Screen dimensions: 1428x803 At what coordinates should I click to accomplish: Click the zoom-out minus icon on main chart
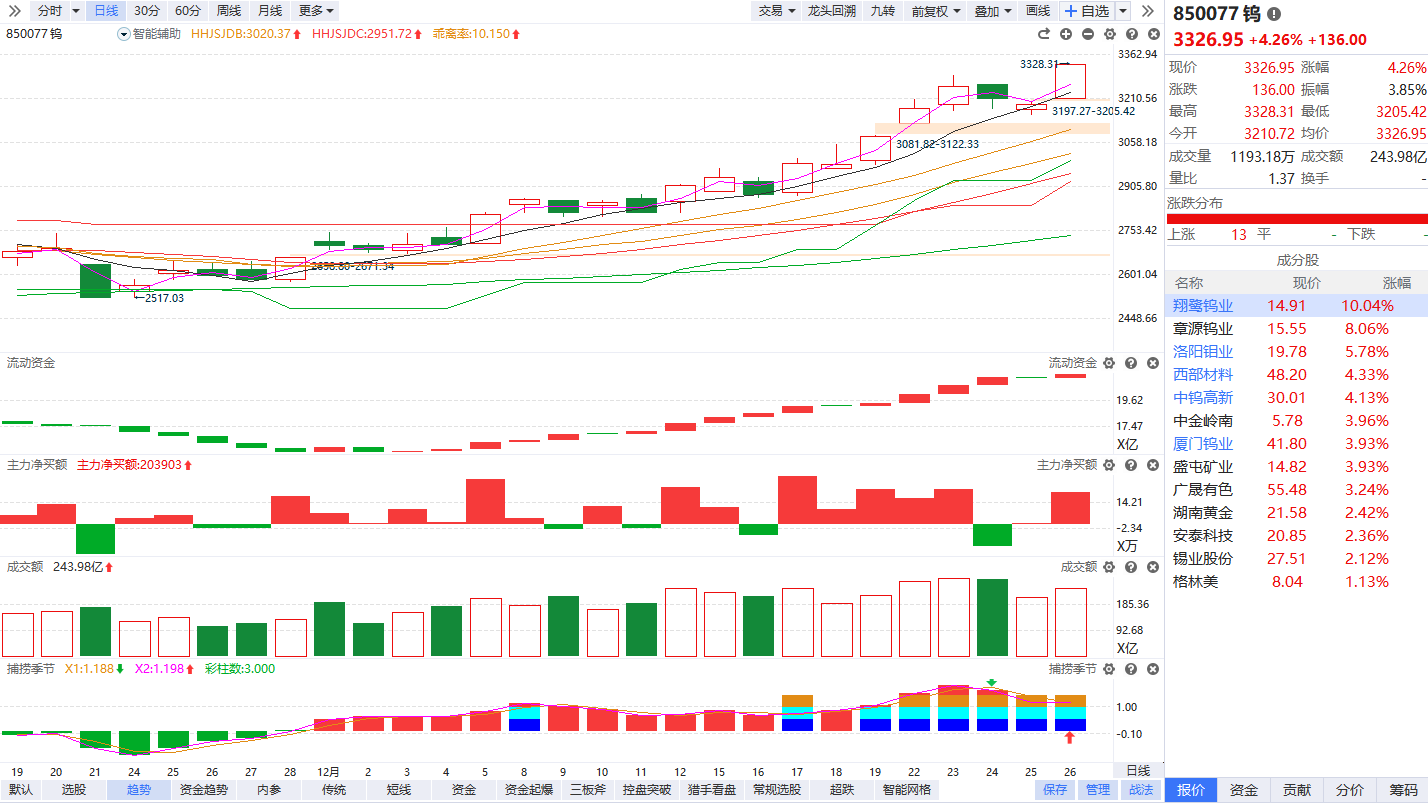pyautogui.click(x=1088, y=34)
